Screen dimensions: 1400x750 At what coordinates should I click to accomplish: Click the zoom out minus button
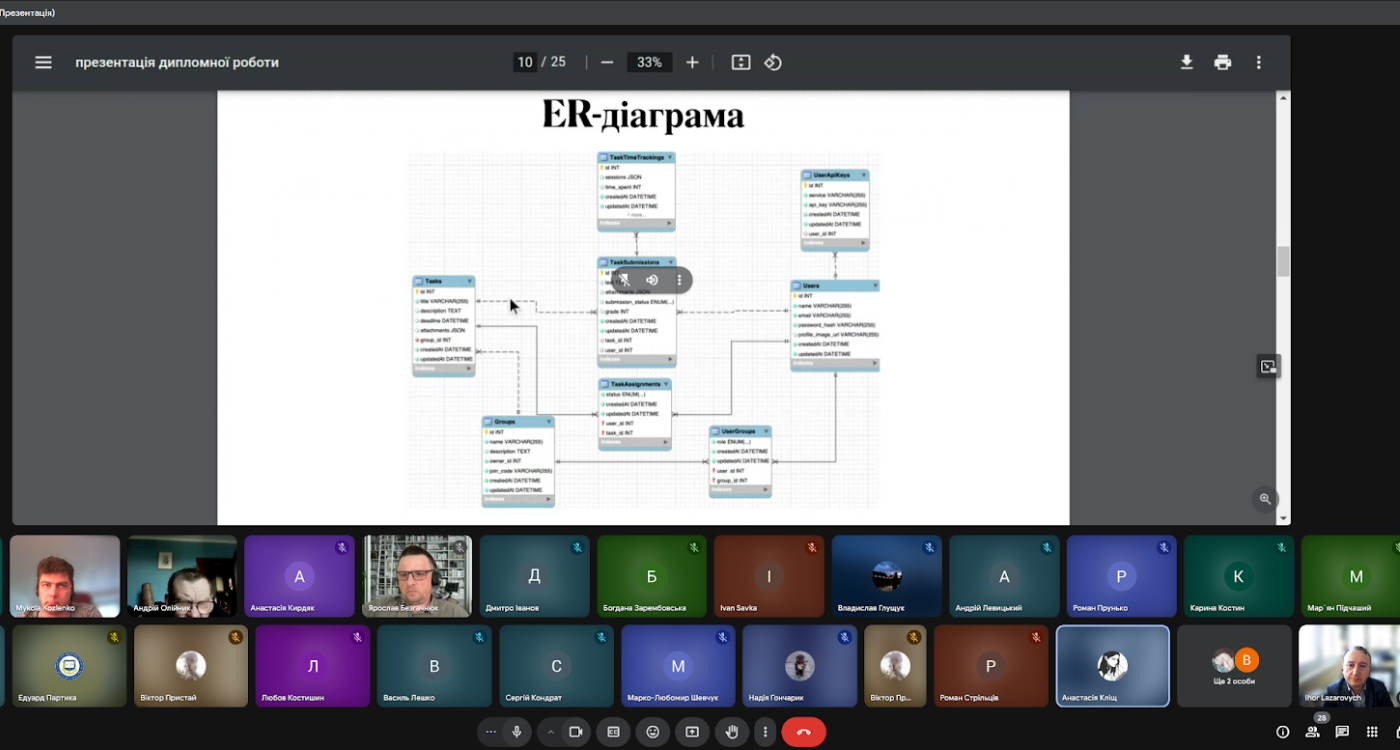point(607,62)
